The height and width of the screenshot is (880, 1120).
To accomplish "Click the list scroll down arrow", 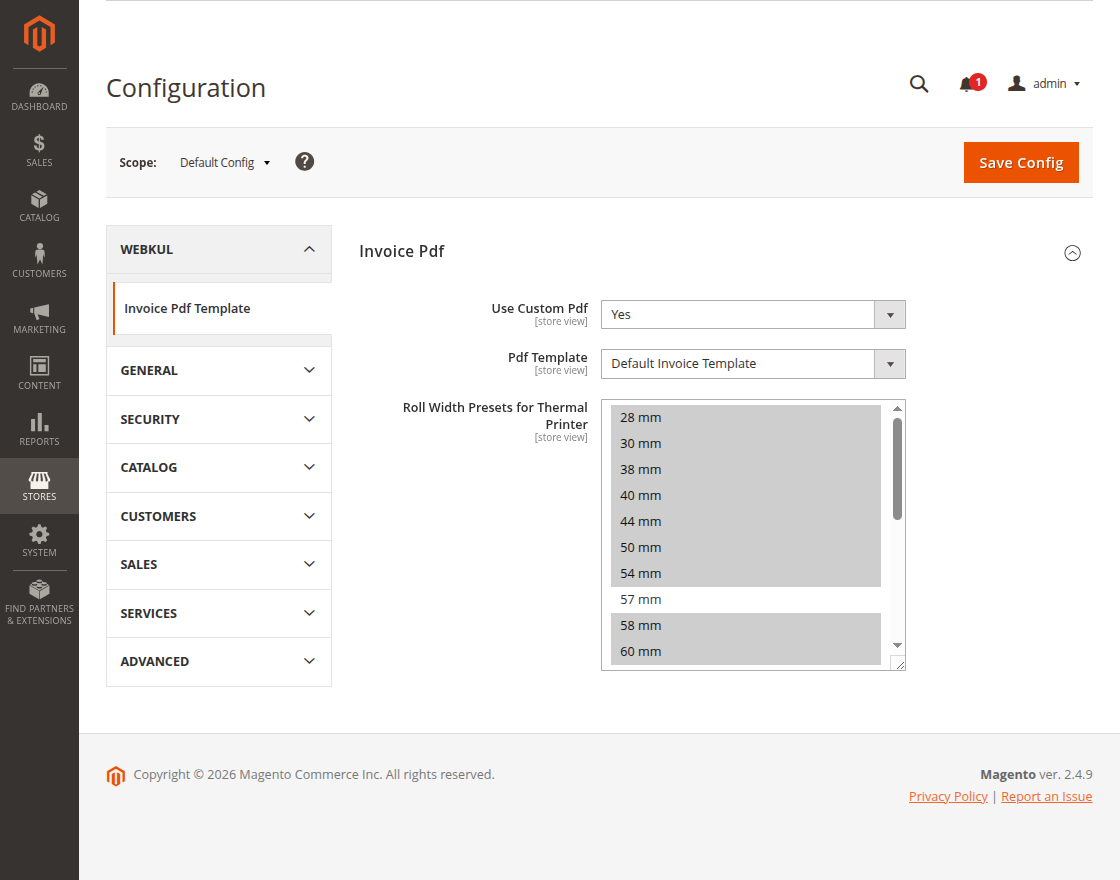I will [897, 646].
